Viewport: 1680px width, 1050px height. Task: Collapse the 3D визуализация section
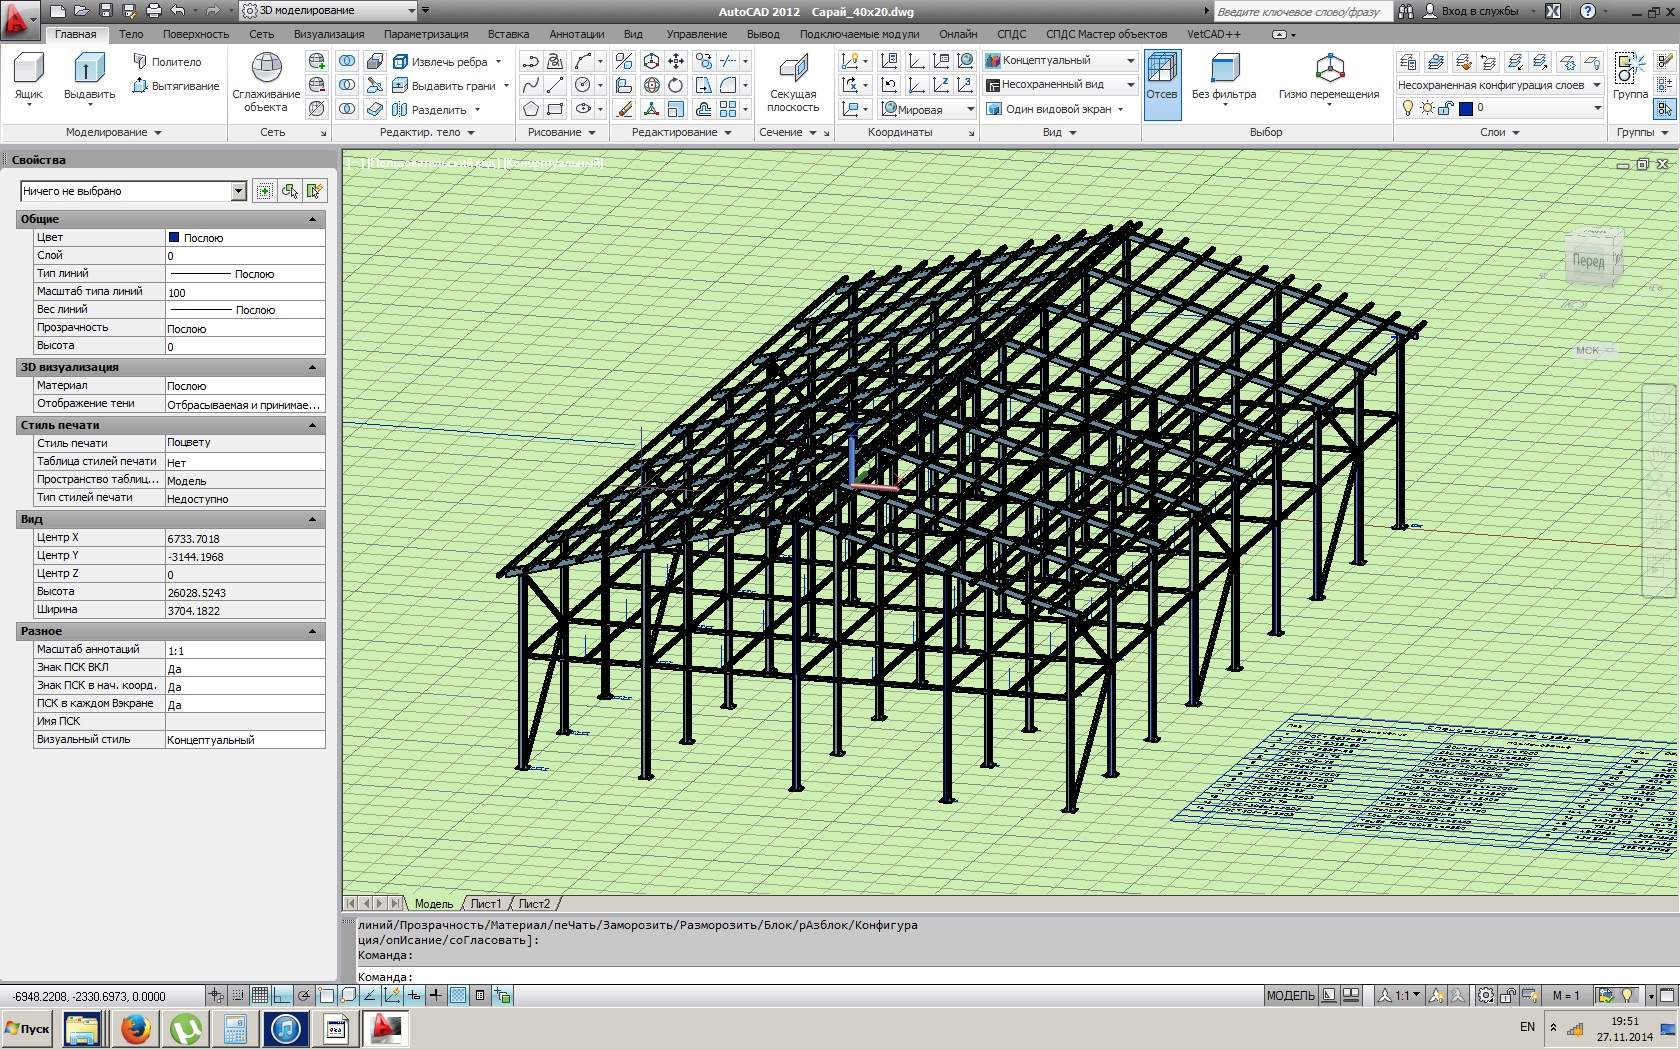pos(312,367)
